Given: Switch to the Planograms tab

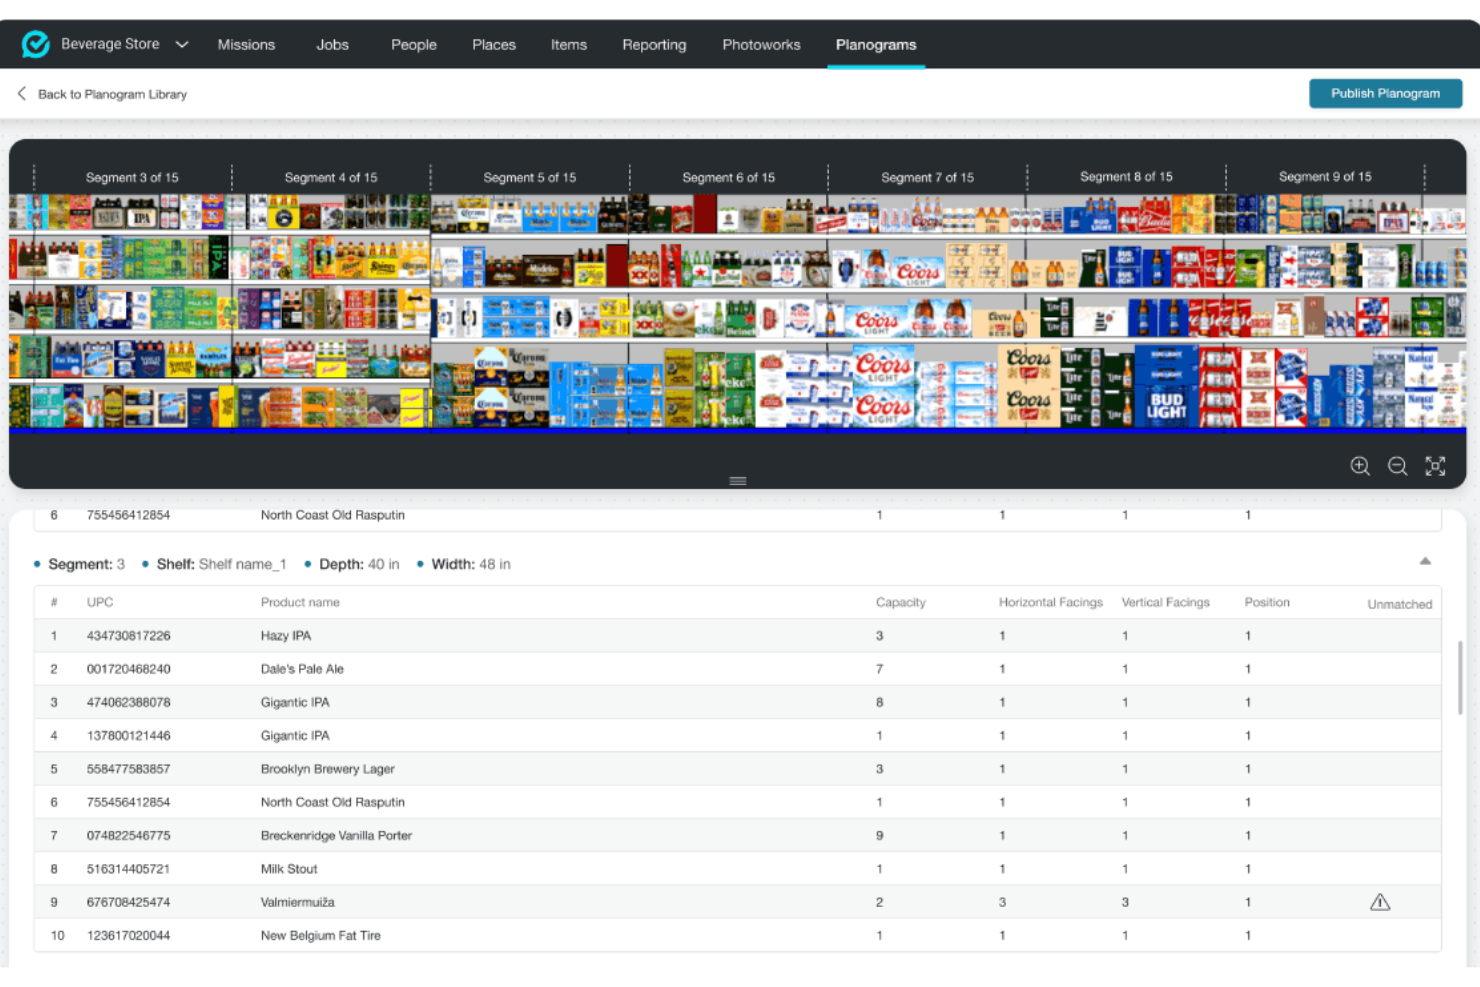Looking at the screenshot, I should click(875, 44).
